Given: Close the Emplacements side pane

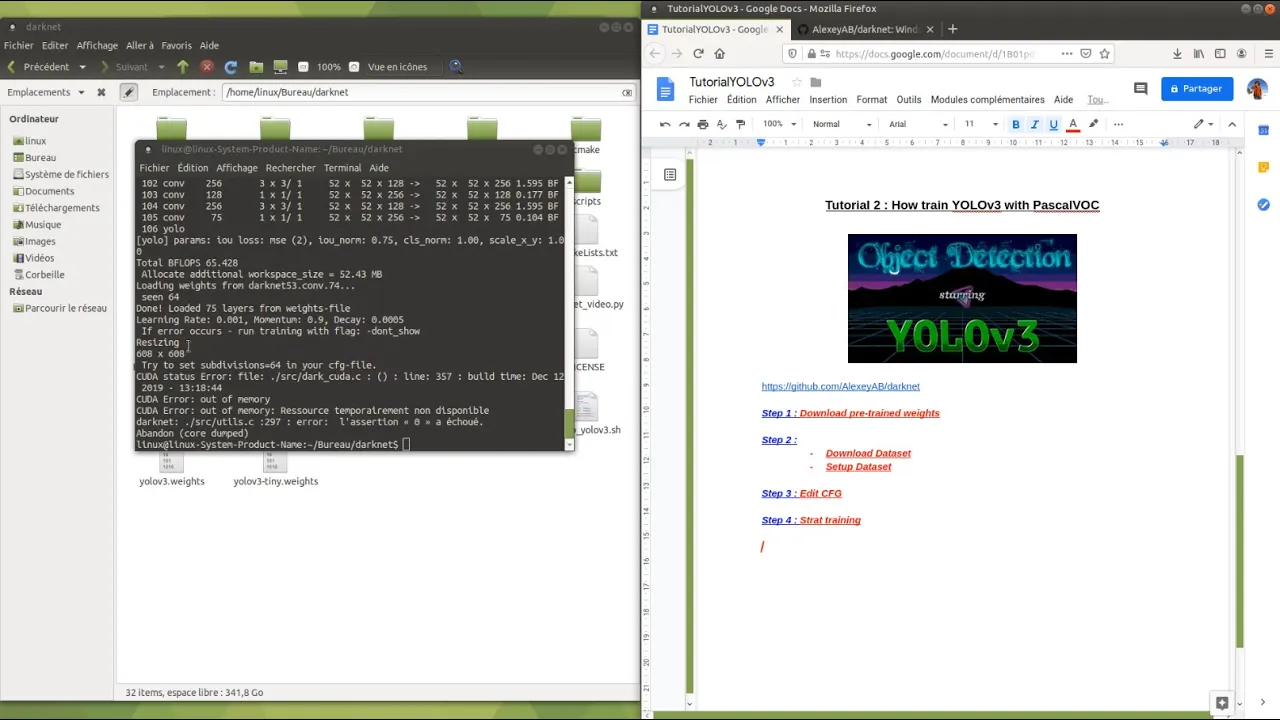Looking at the screenshot, I should [x=101, y=92].
